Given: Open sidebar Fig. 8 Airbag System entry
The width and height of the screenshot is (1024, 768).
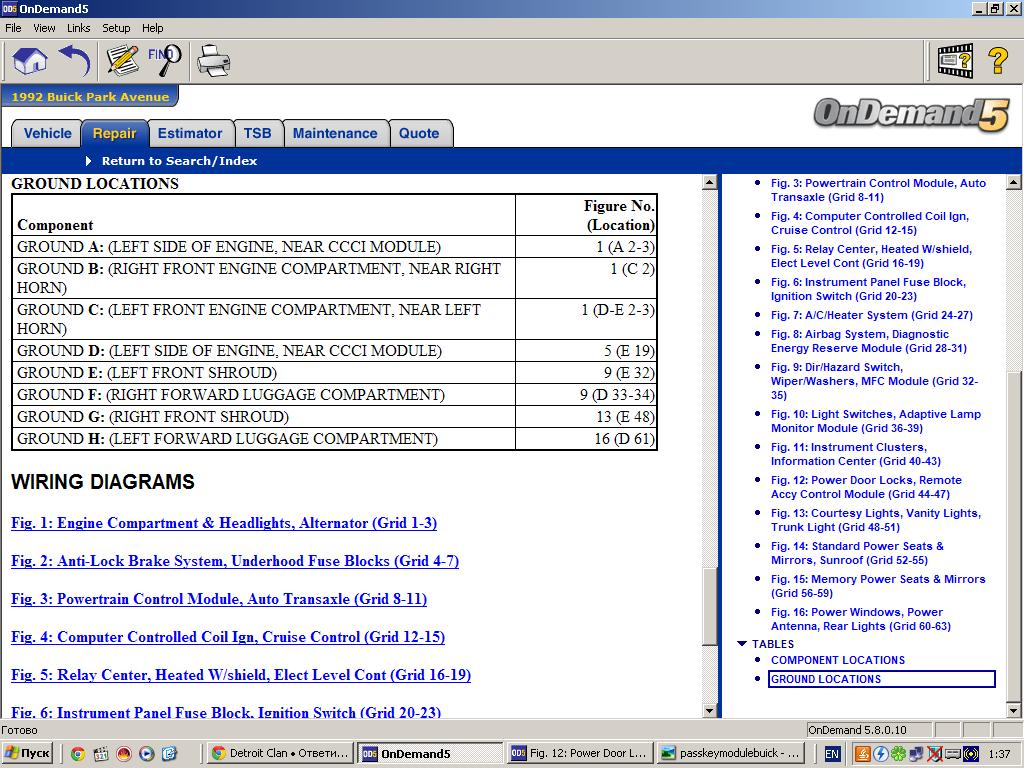Looking at the screenshot, I should pyautogui.click(x=869, y=341).
